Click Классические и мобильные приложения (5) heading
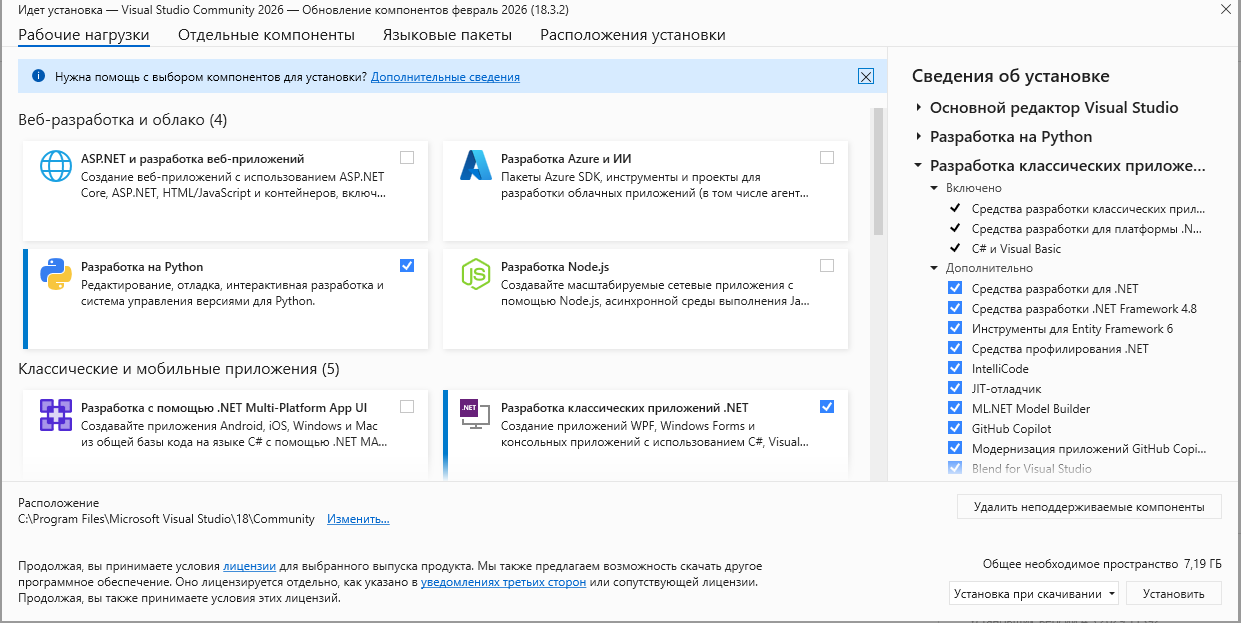The width and height of the screenshot is (1241, 623). pyautogui.click(x=179, y=369)
